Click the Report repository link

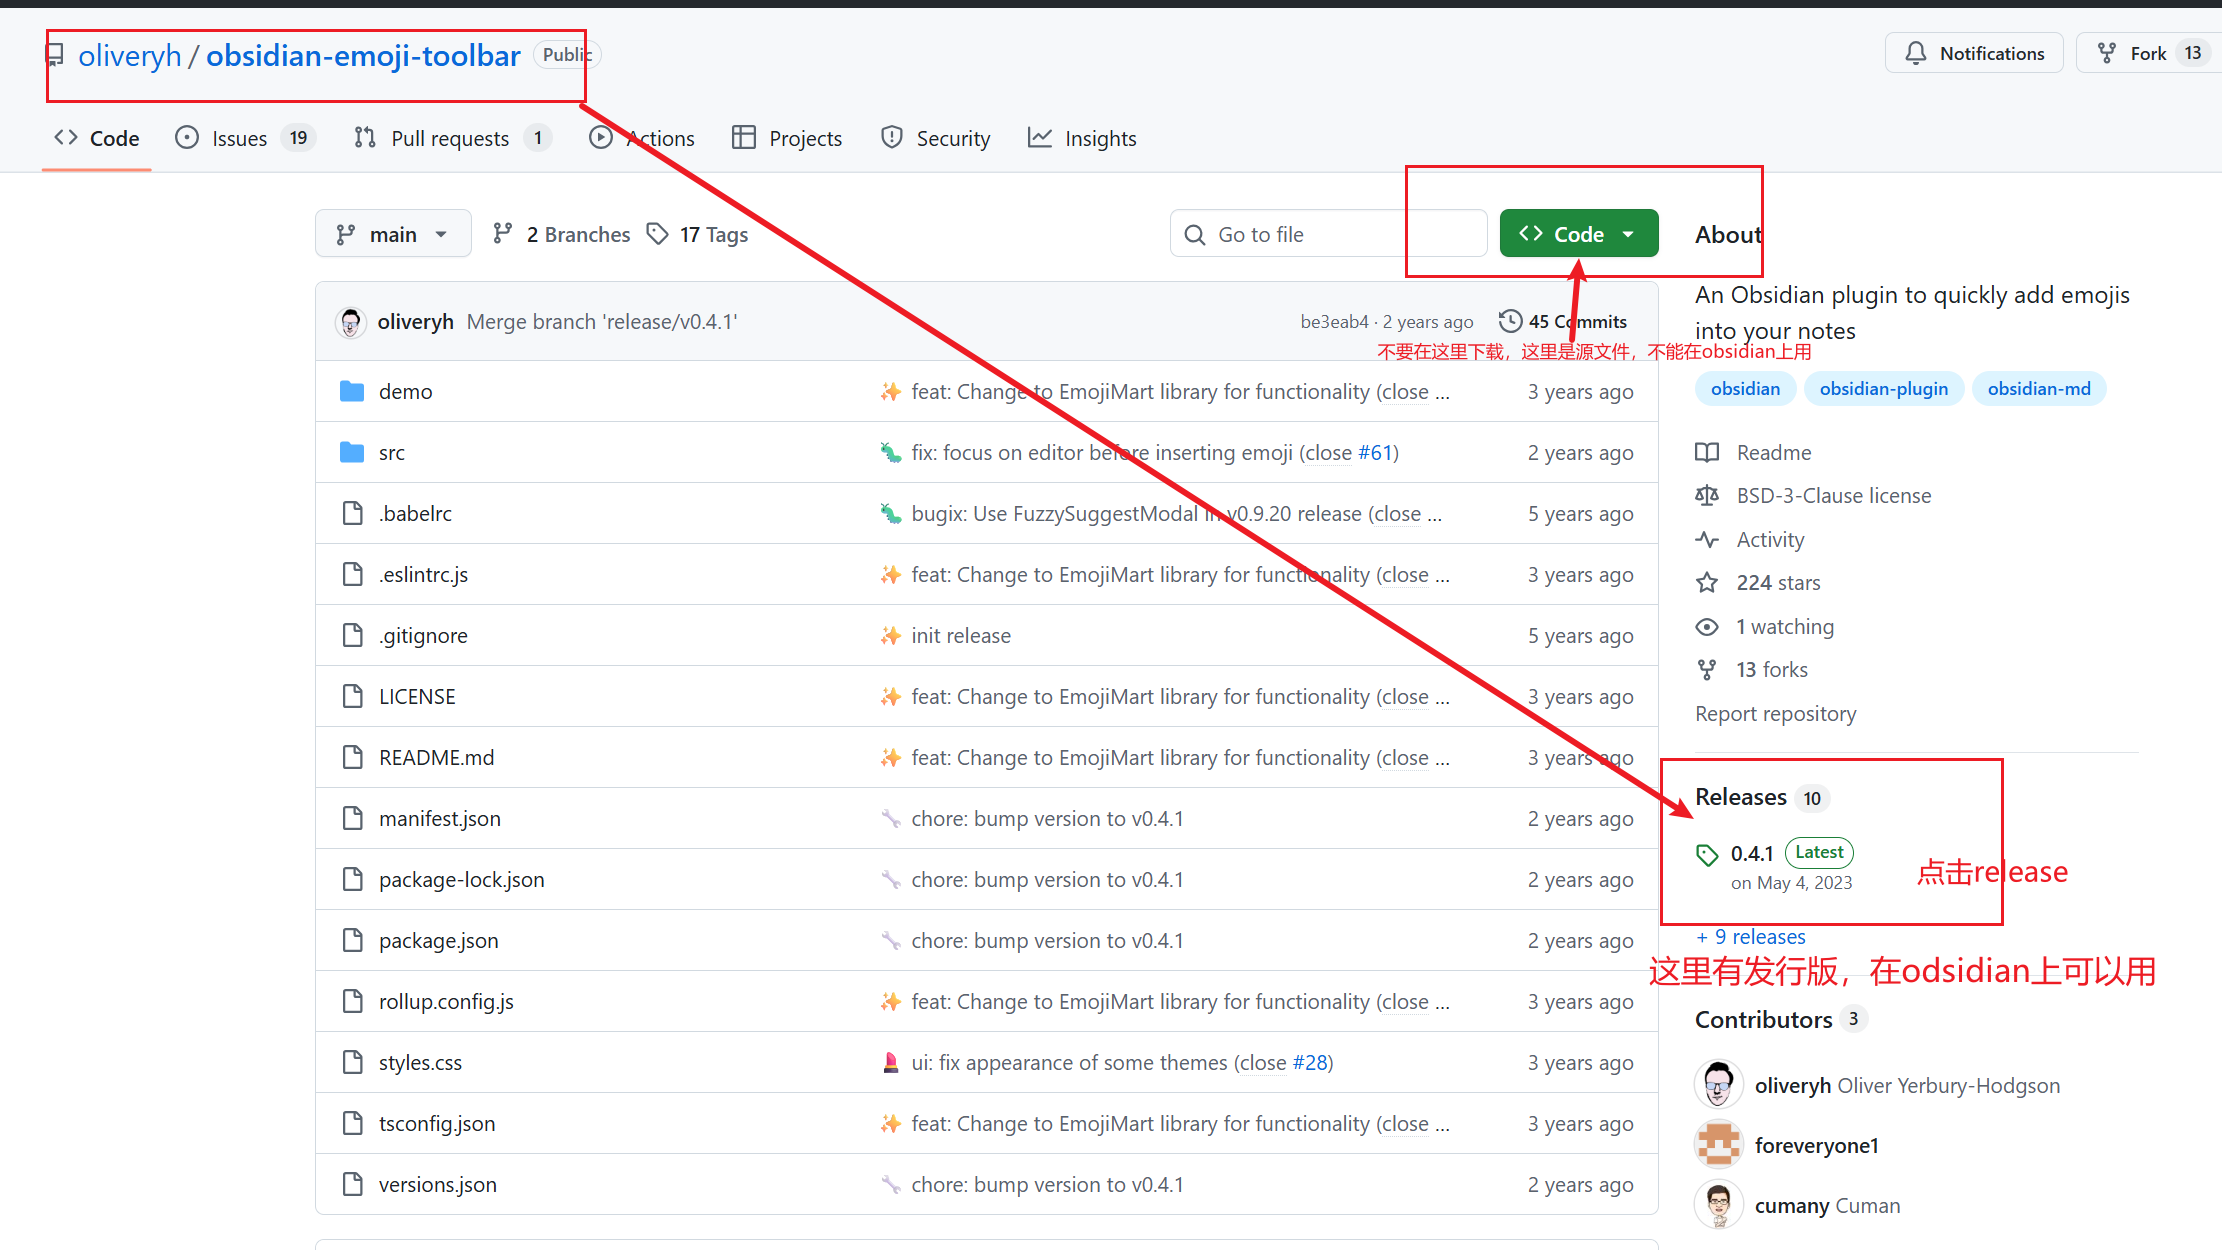pyautogui.click(x=1775, y=713)
